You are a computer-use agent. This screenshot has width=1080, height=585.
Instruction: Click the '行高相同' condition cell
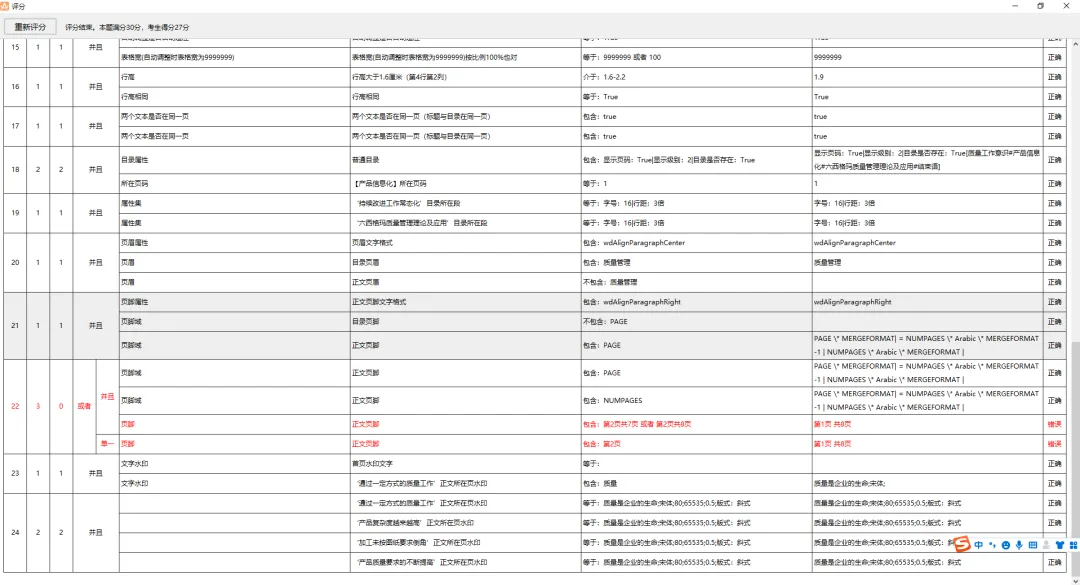click(x=234, y=97)
